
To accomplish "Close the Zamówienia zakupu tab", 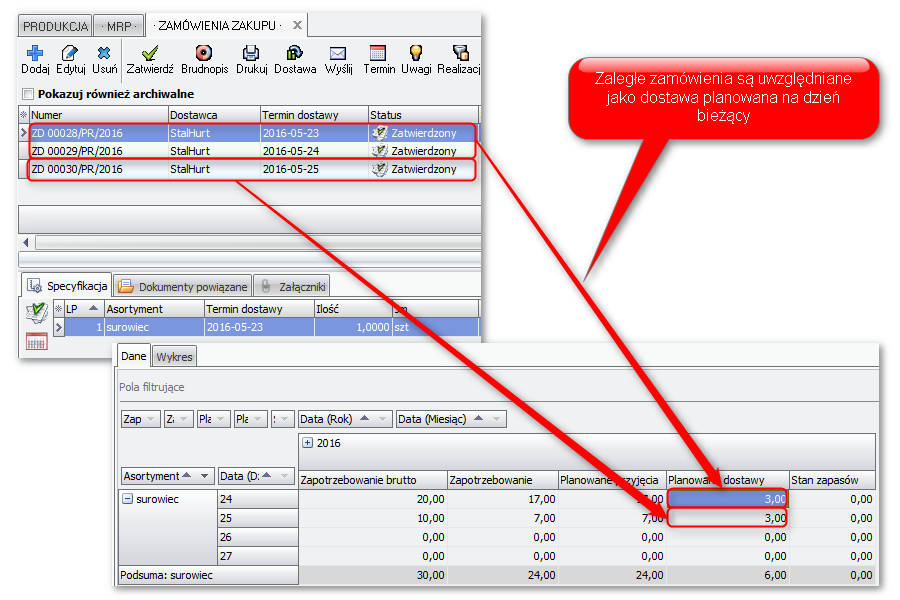I will click(x=297, y=25).
